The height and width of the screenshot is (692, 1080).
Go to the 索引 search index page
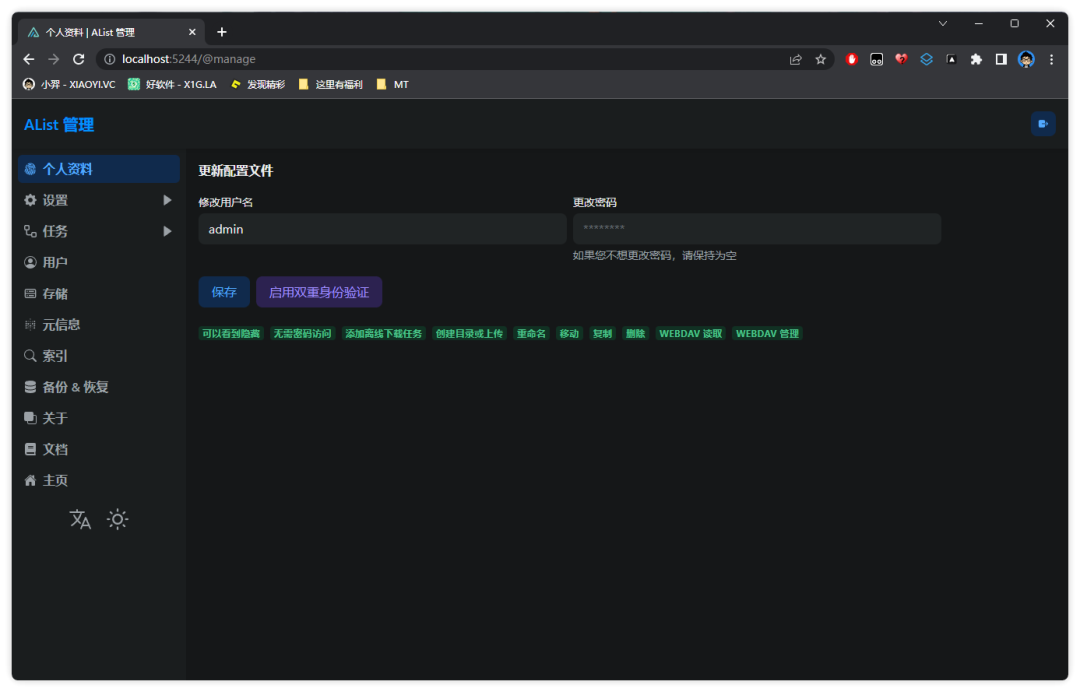(x=55, y=356)
